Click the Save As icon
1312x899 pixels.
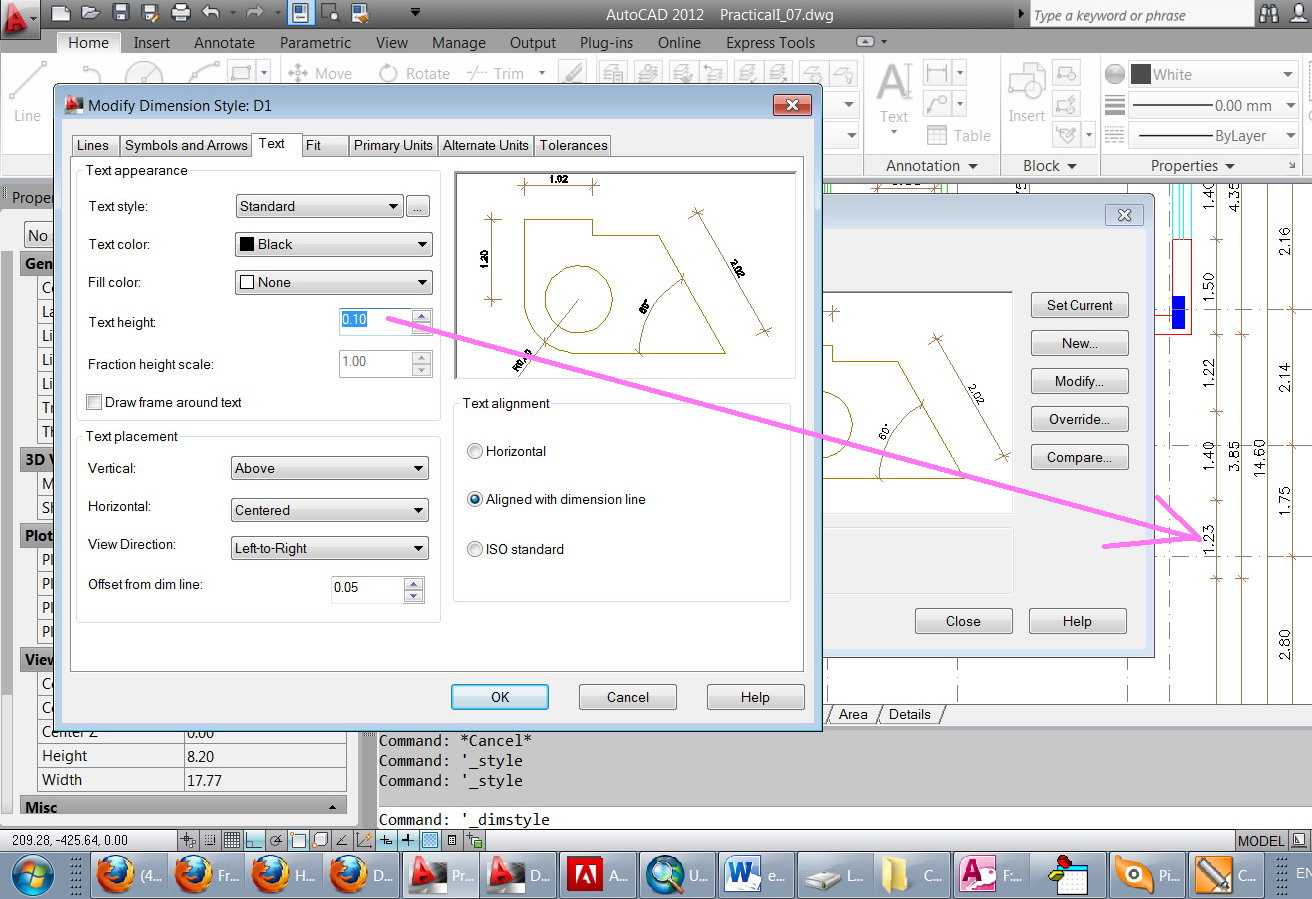coord(151,14)
